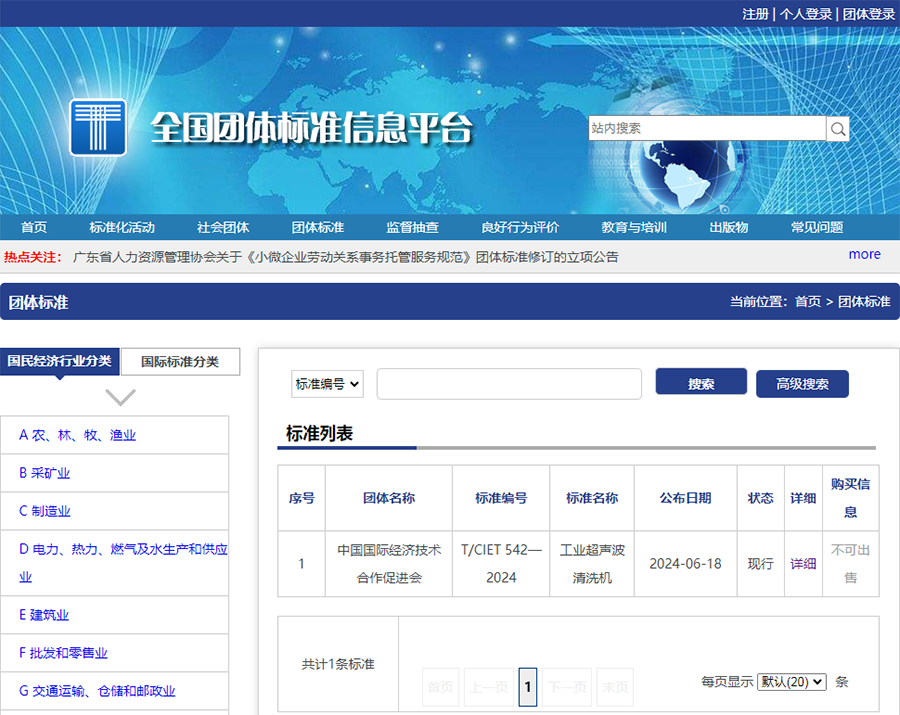Expand the chevron below the classification tabs
This screenshot has width=900, height=715.
coord(120,397)
